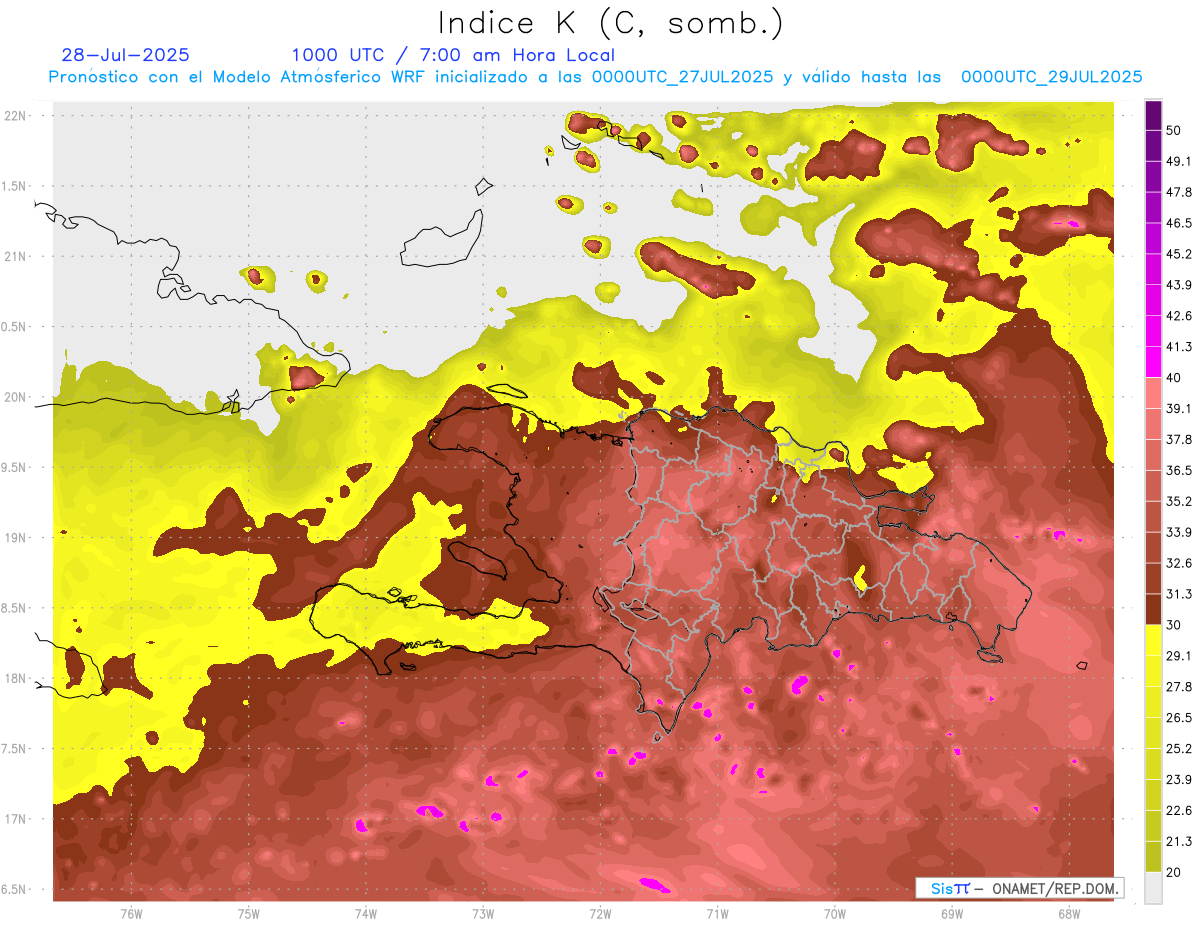
Task: Click the '70W' longitude label
Action: 835,913
